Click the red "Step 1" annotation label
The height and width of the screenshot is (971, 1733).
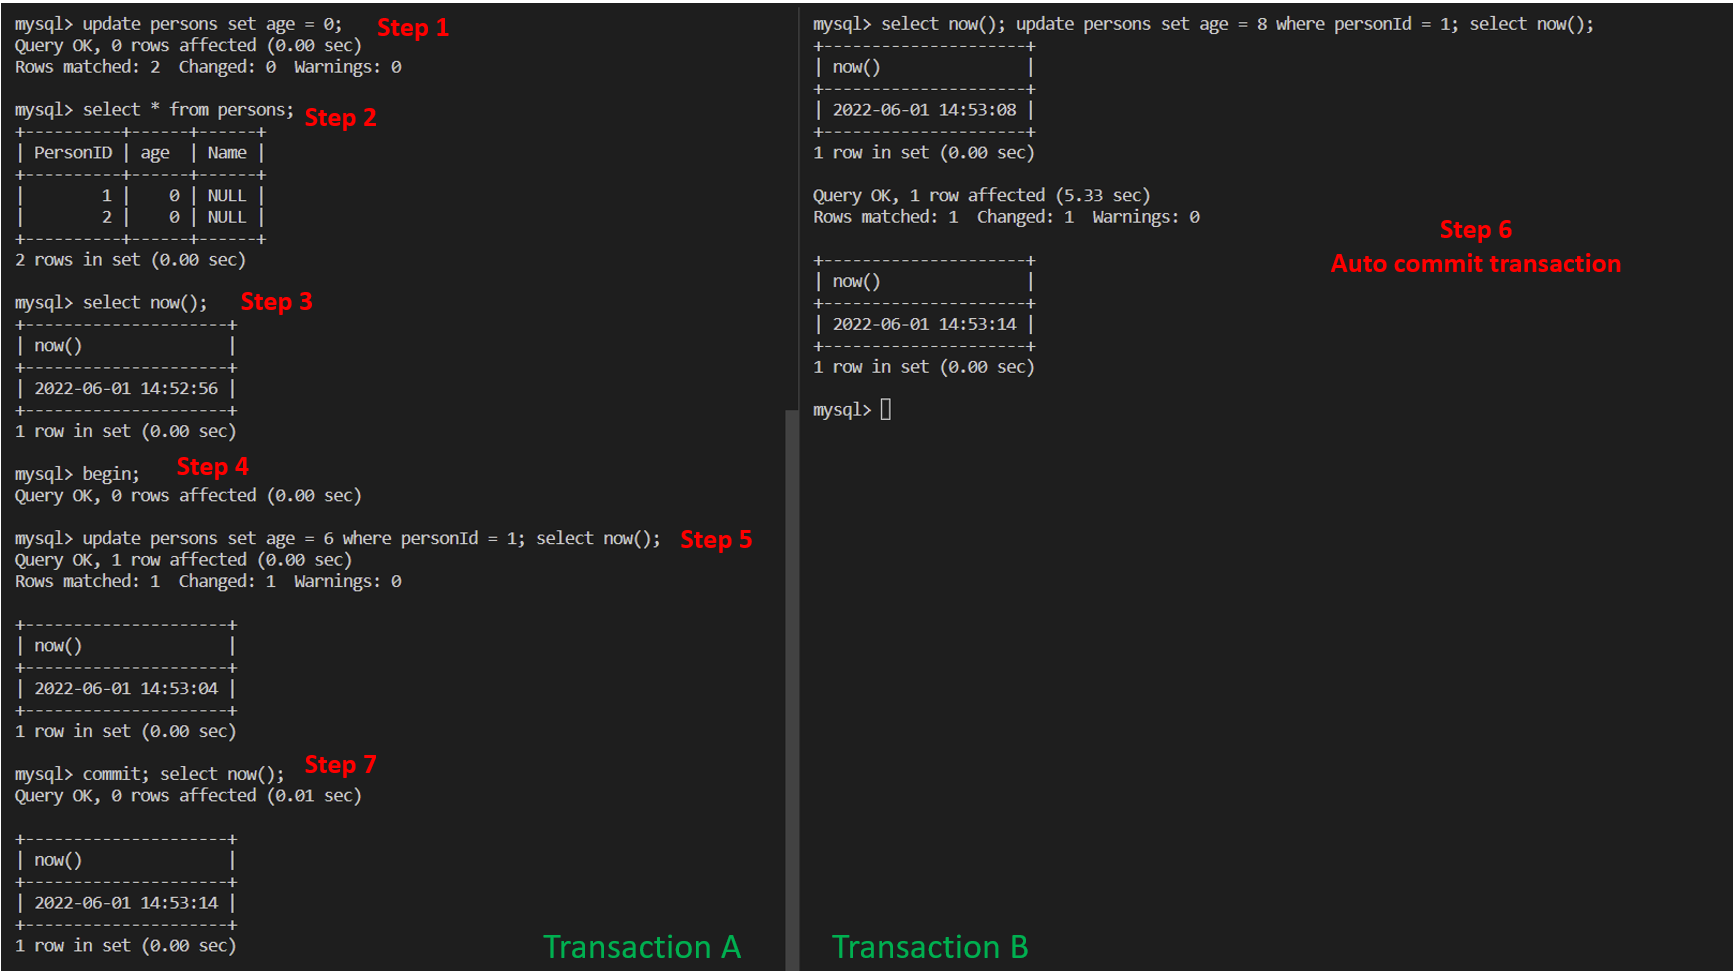412,28
